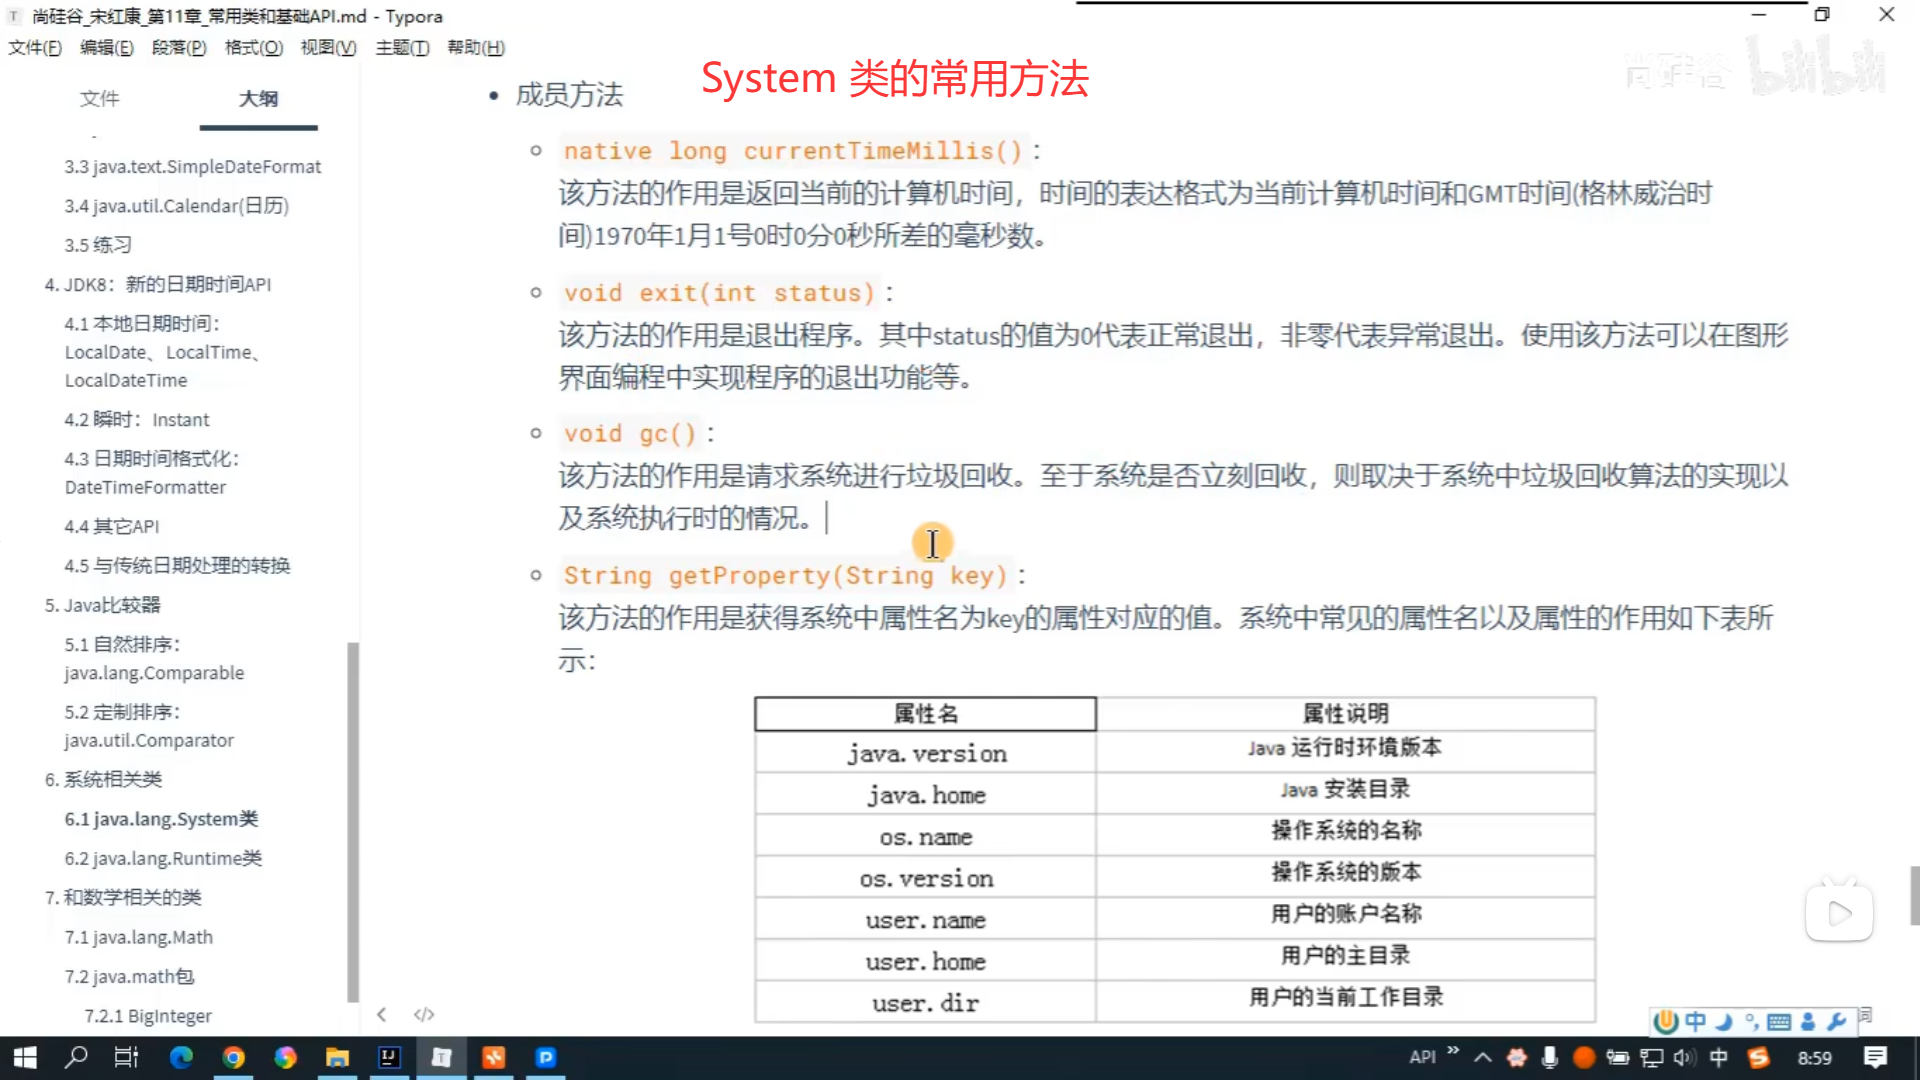Viewport: 1920px width, 1080px height.
Task: Open Chrome browser in the taskbar
Action: [233, 1057]
